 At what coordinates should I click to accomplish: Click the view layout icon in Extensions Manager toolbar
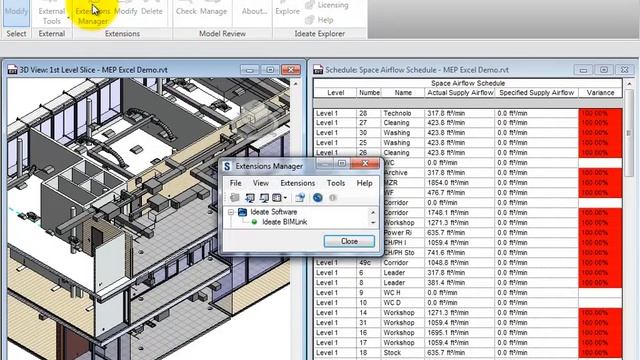coord(277,198)
